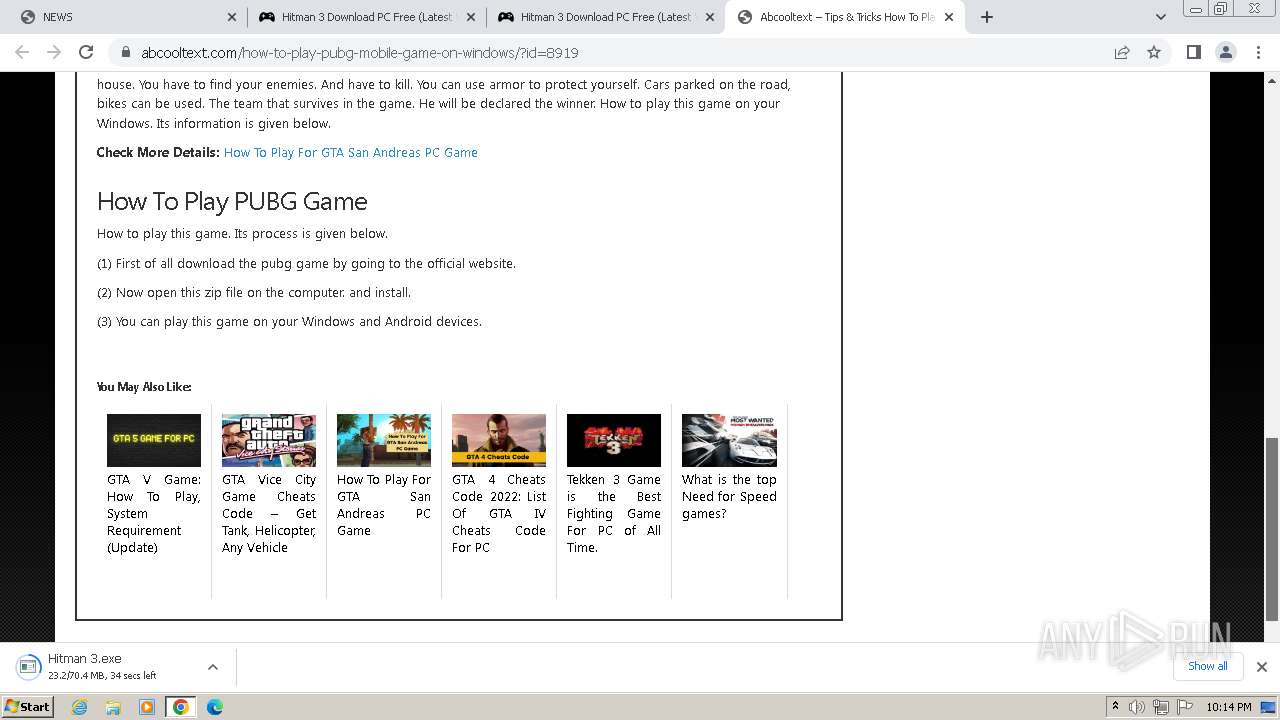Open GTA 4 Cheats Code thumbnail
Viewport: 1280px width, 720px height.
click(x=499, y=440)
